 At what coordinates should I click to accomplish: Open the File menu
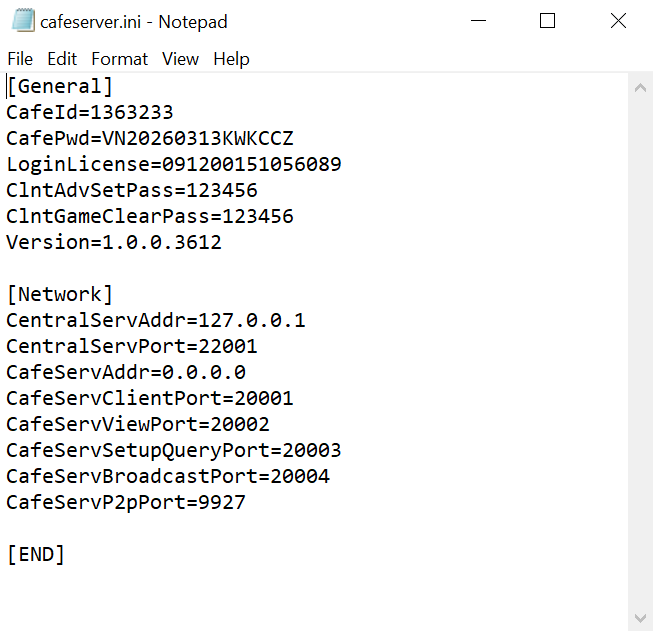[x=20, y=59]
